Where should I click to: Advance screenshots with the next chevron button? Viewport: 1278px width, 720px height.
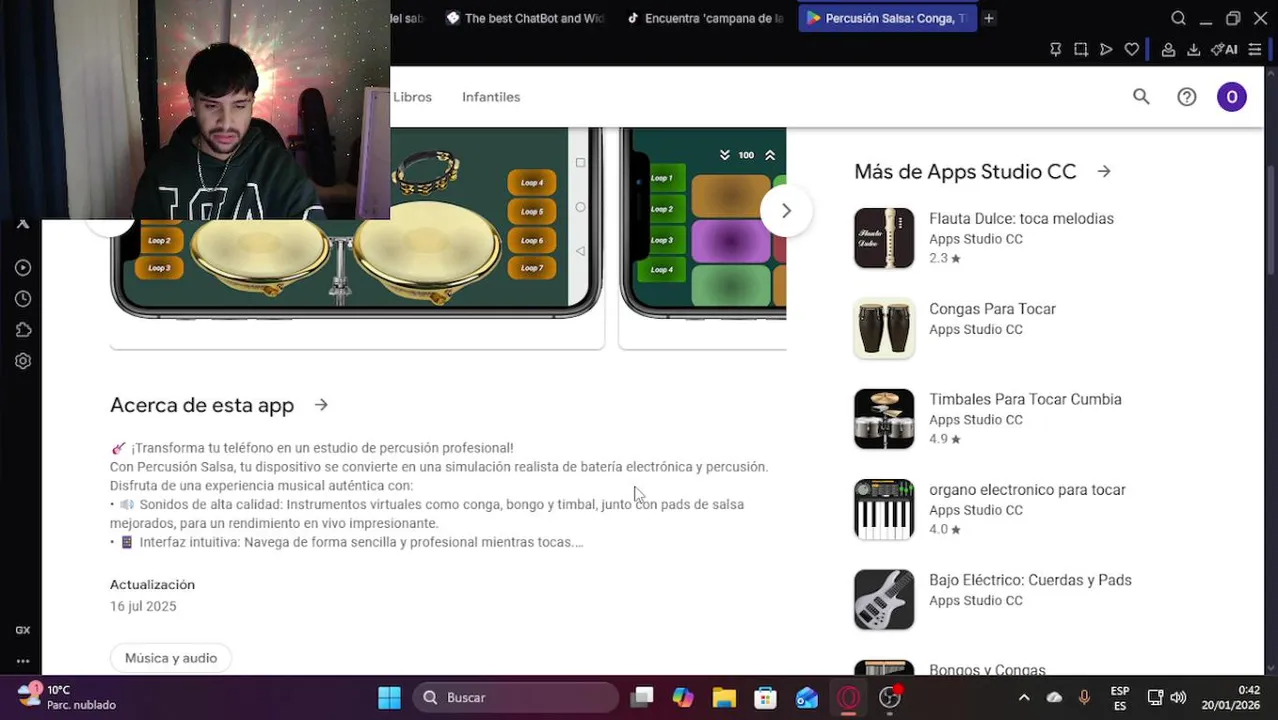pos(786,211)
